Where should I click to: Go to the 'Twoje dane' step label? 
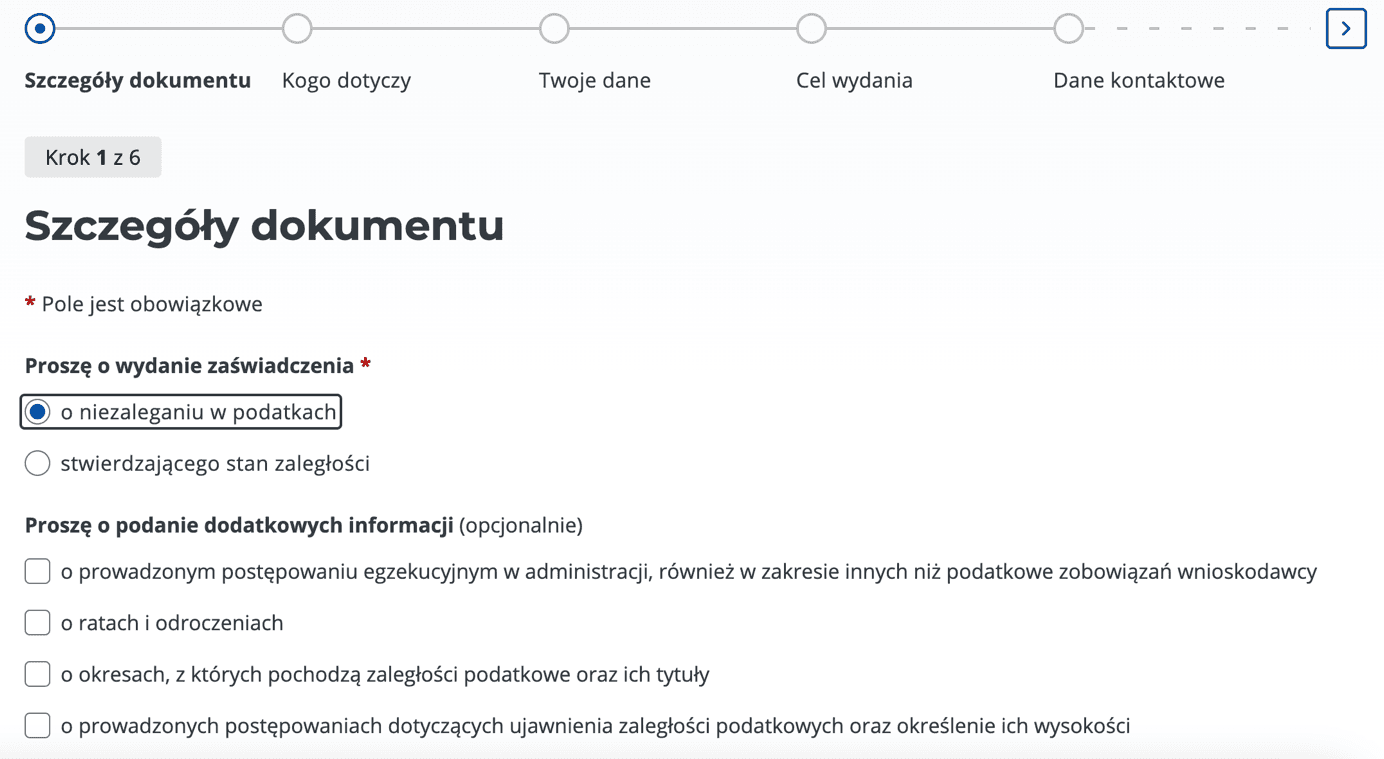point(594,81)
